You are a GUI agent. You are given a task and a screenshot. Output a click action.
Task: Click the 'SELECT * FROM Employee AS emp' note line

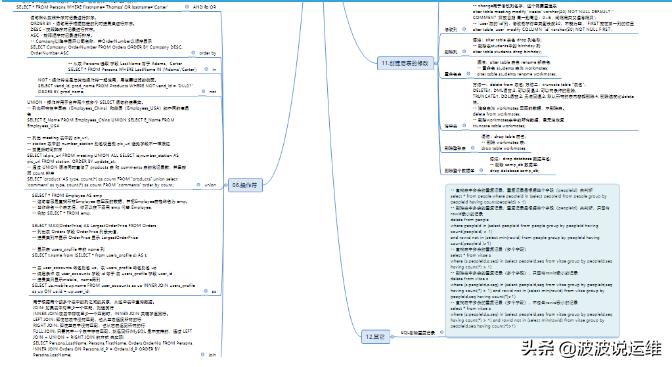(67, 196)
